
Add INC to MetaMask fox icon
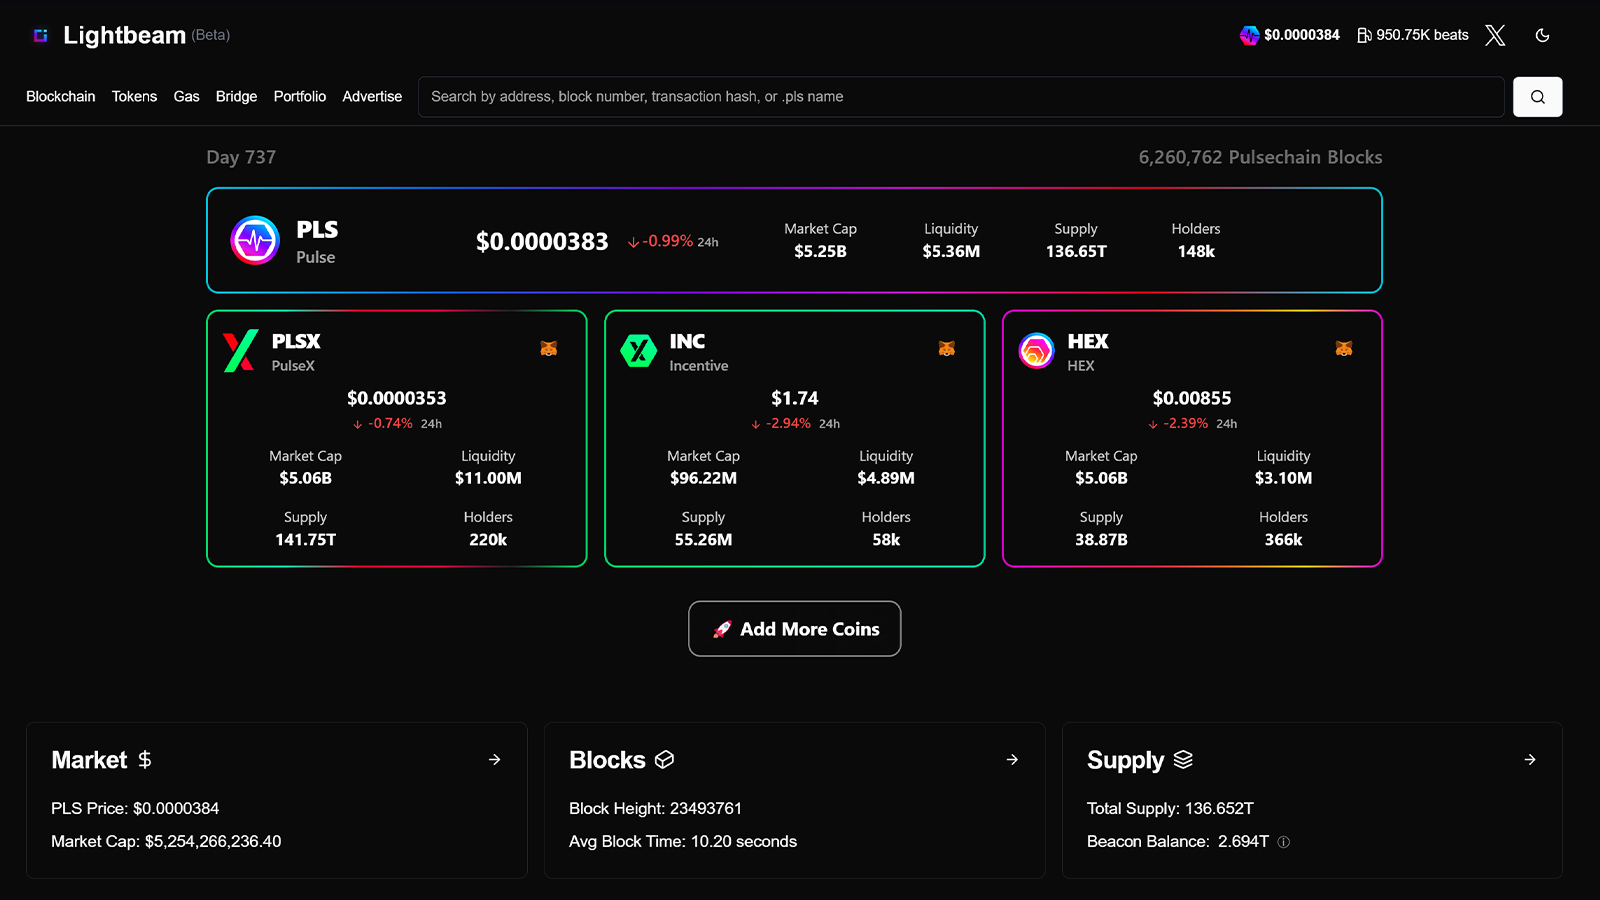coord(947,348)
